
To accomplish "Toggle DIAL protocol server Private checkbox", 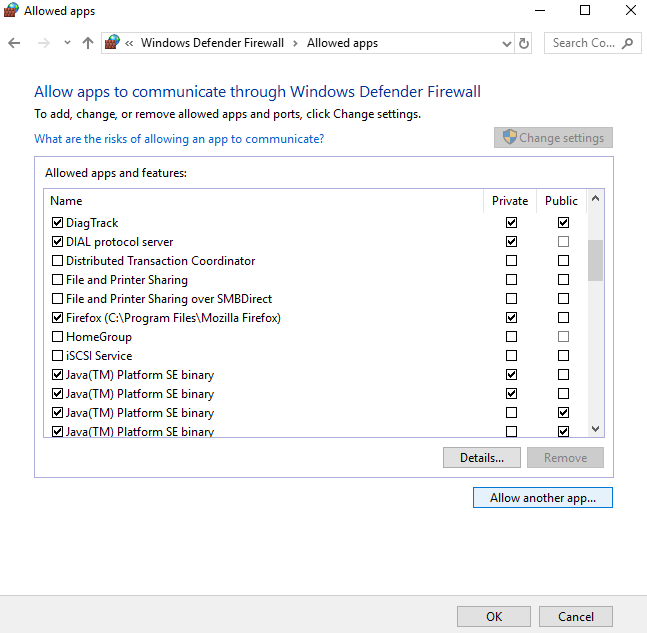I will [511, 241].
